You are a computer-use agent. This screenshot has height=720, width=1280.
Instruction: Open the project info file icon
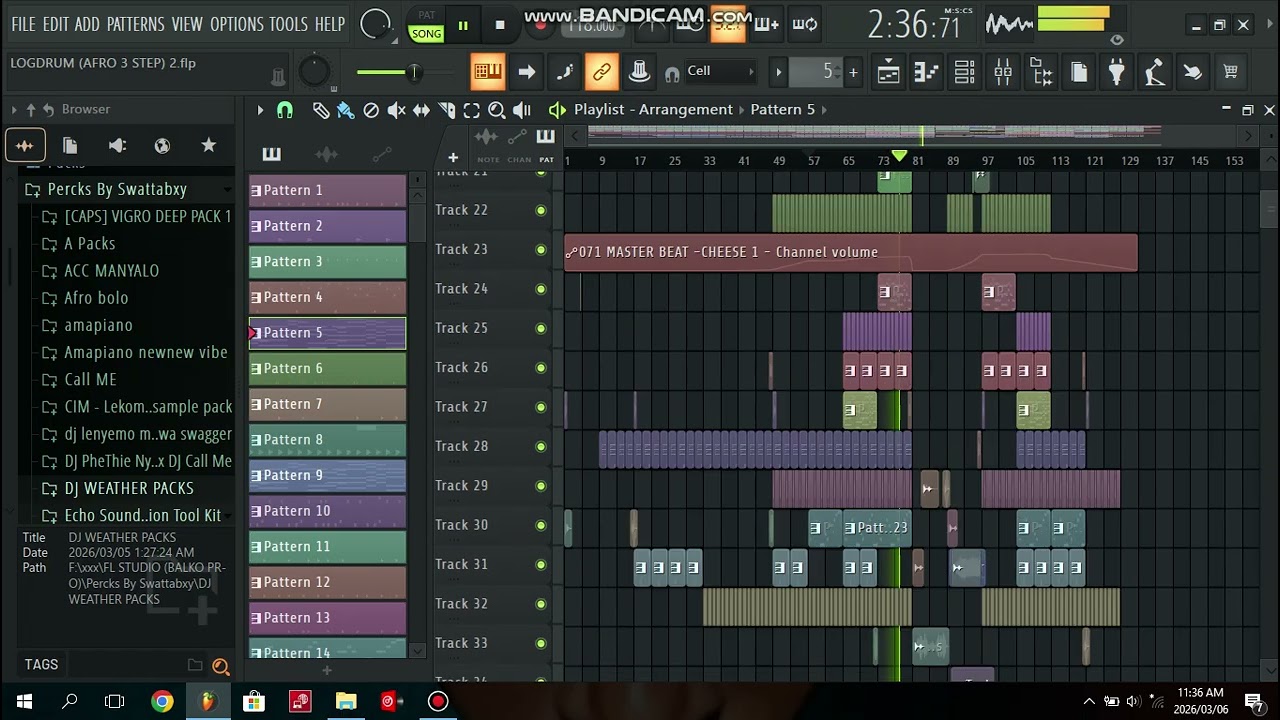(x=1079, y=72)
